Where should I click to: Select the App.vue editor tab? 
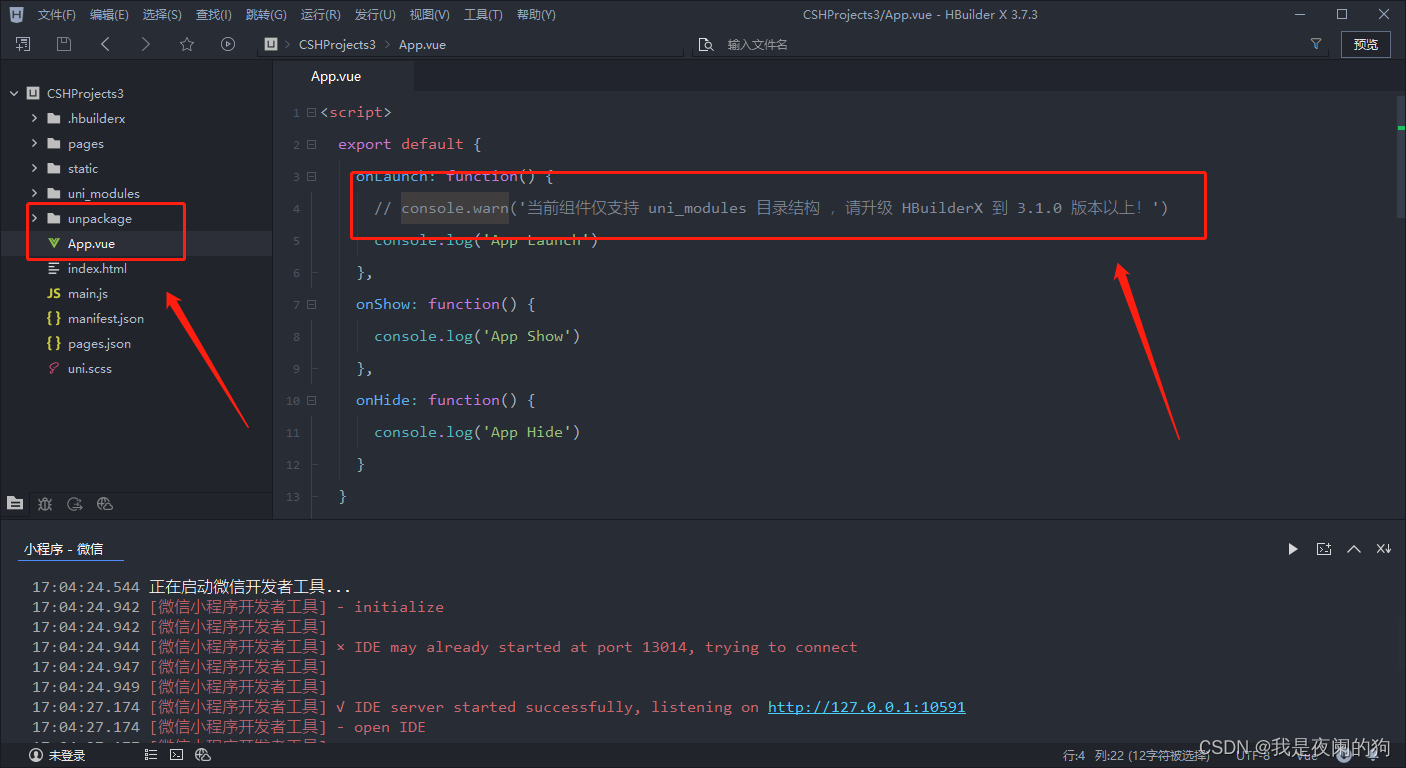(x=342, y=76)
